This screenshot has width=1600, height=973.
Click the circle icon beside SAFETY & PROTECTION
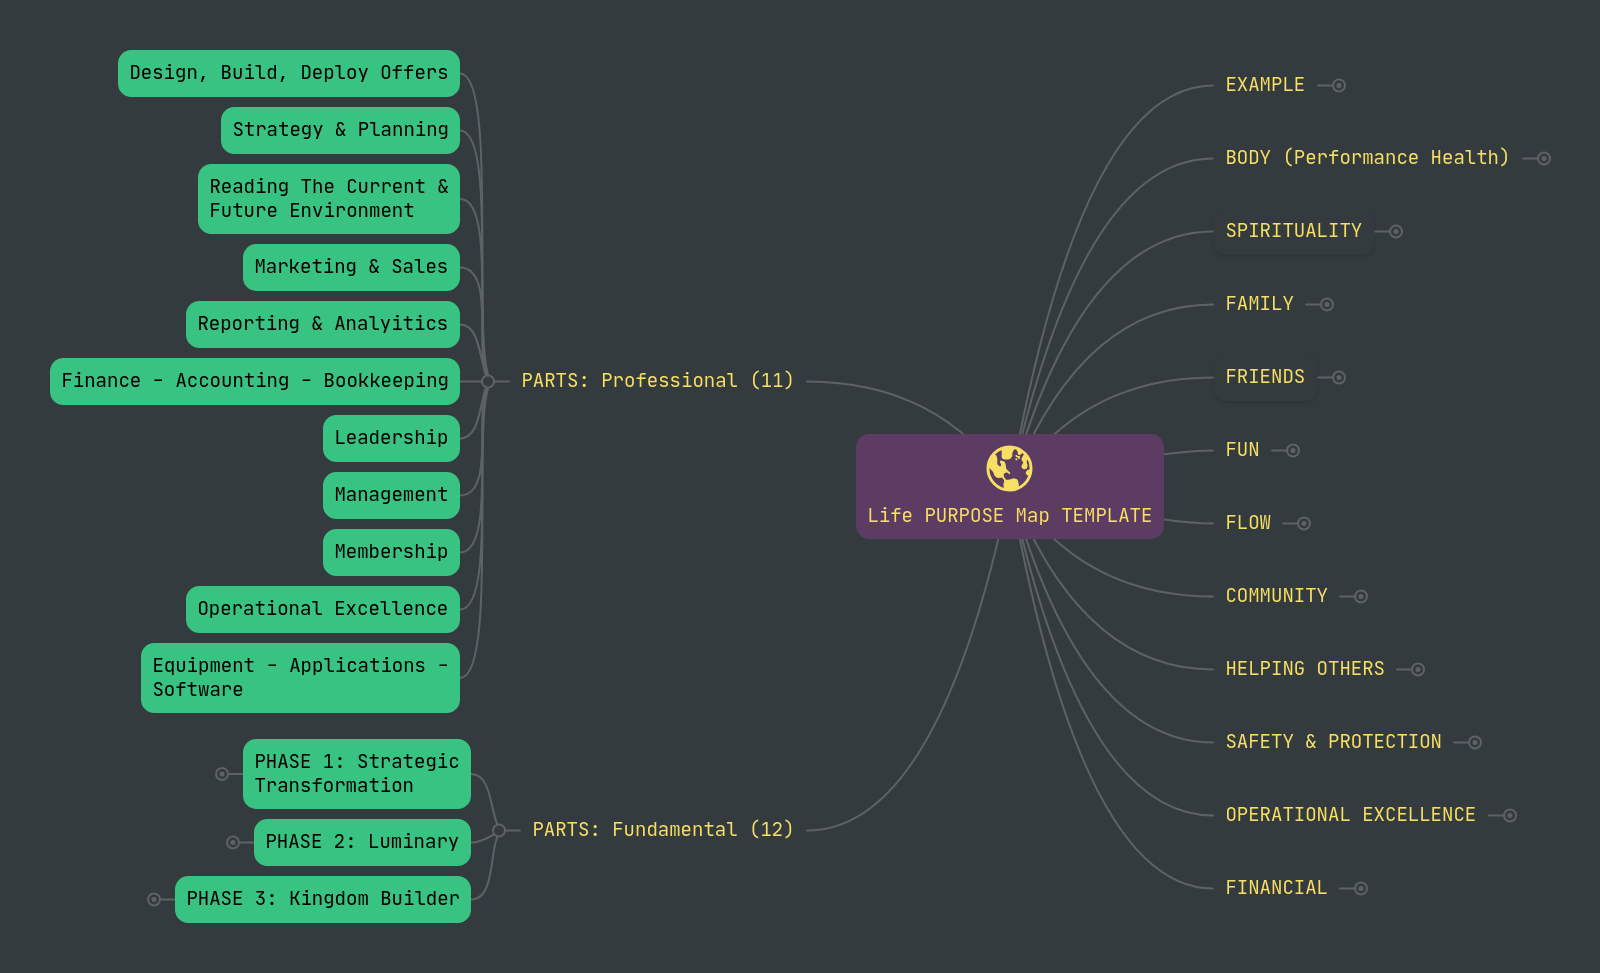(1474, 741)
